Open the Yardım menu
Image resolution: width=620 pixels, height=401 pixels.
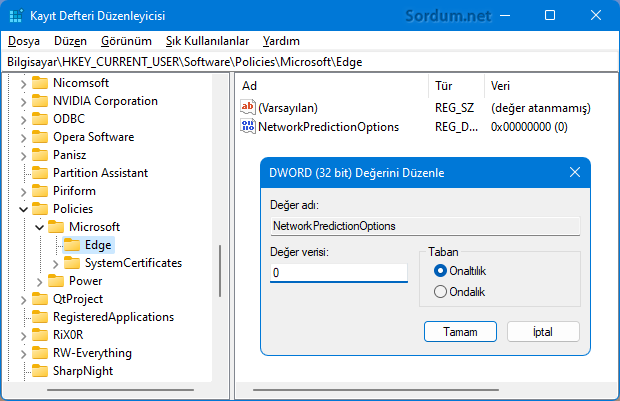281,41
